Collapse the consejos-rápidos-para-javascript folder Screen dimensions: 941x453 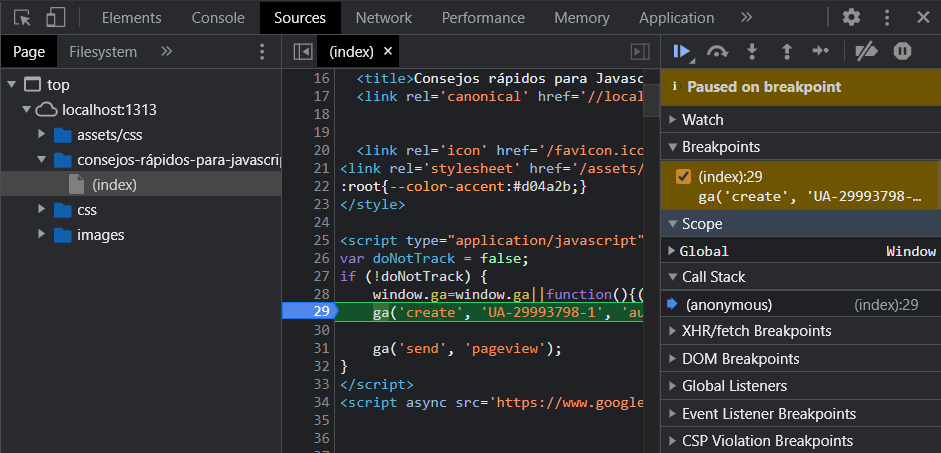click(41, 160)
